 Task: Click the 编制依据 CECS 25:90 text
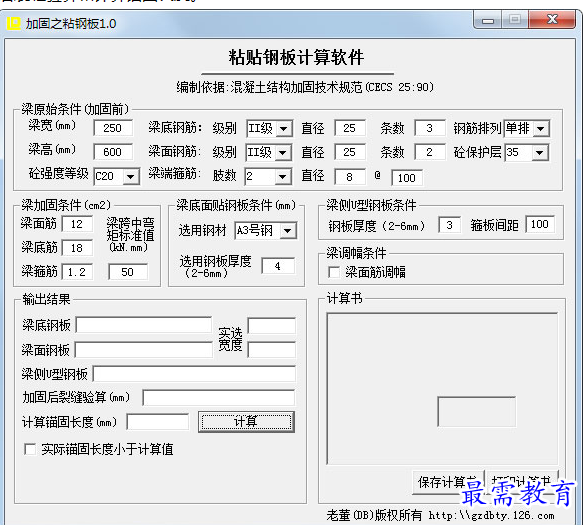(x=305, y=88)
